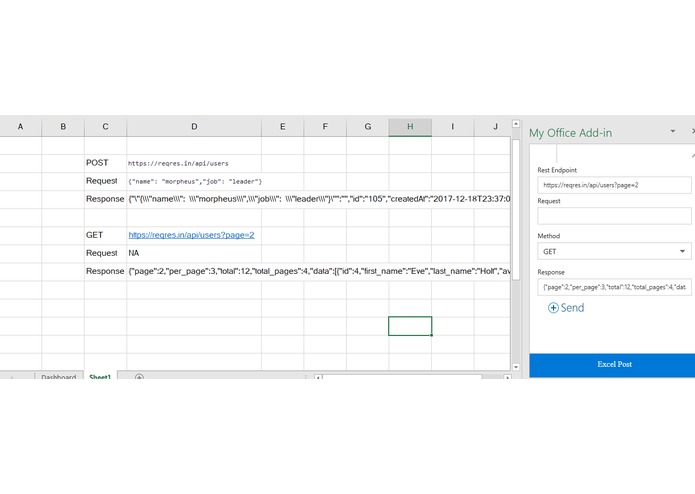695x494 pixels.
Task: Select the morpheus leader JSON request cell
Action: pos(194,181)
